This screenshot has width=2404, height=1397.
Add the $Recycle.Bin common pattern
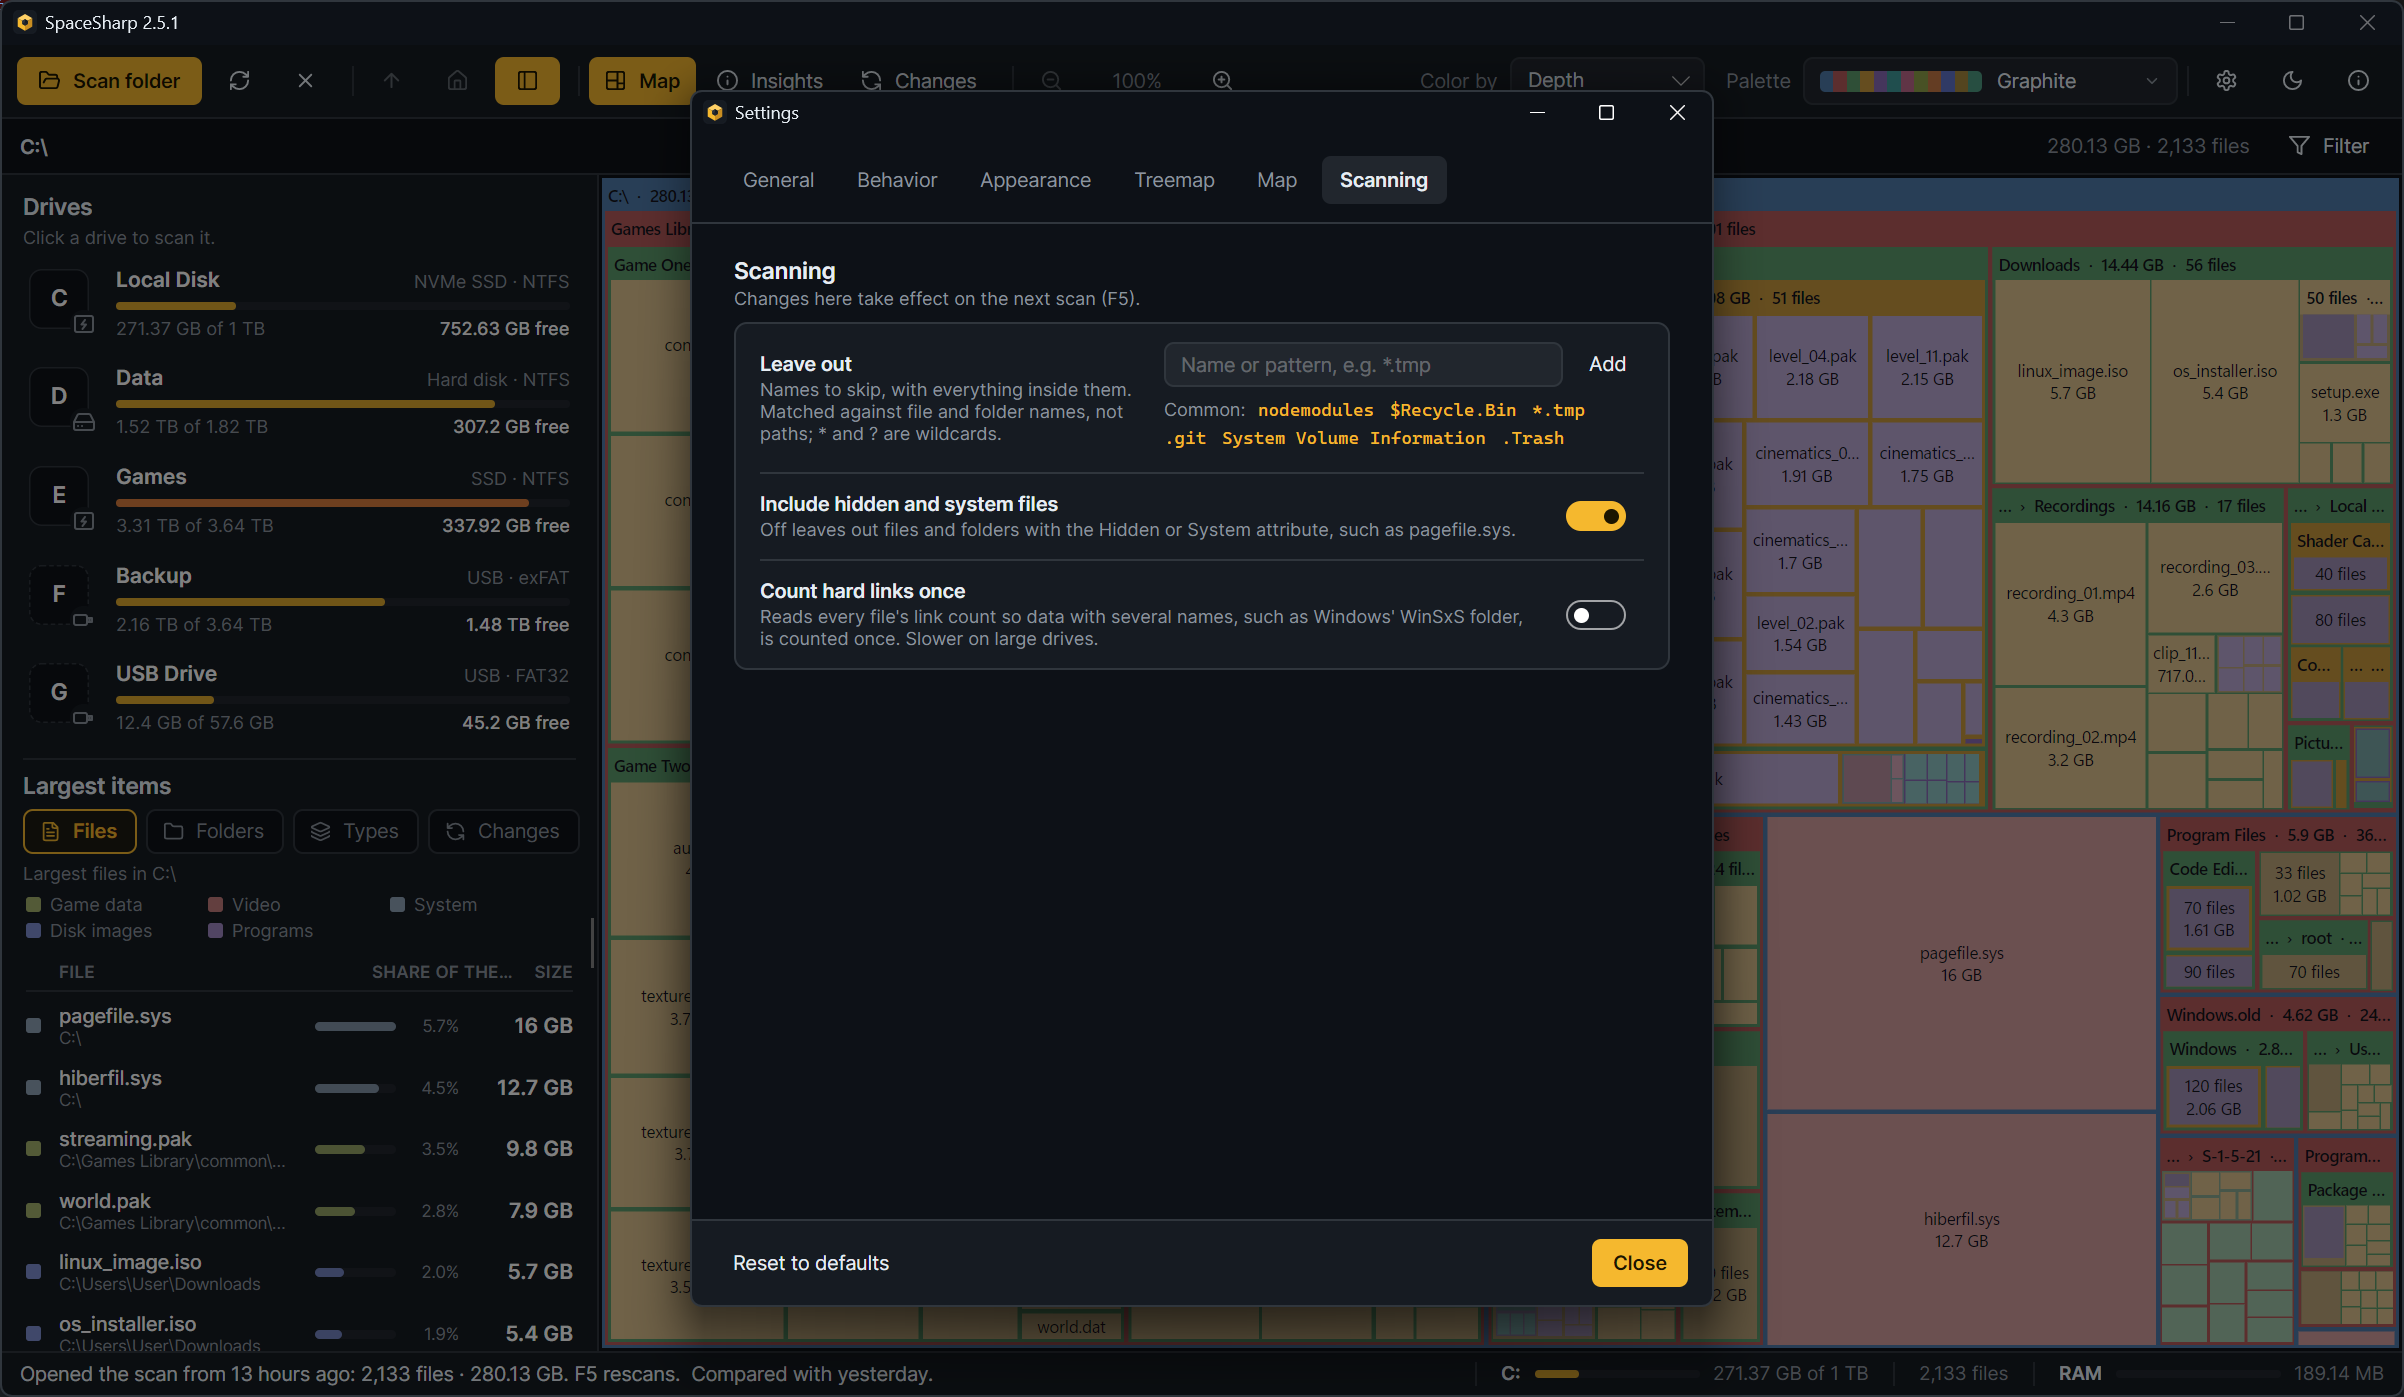(1452, 410)
